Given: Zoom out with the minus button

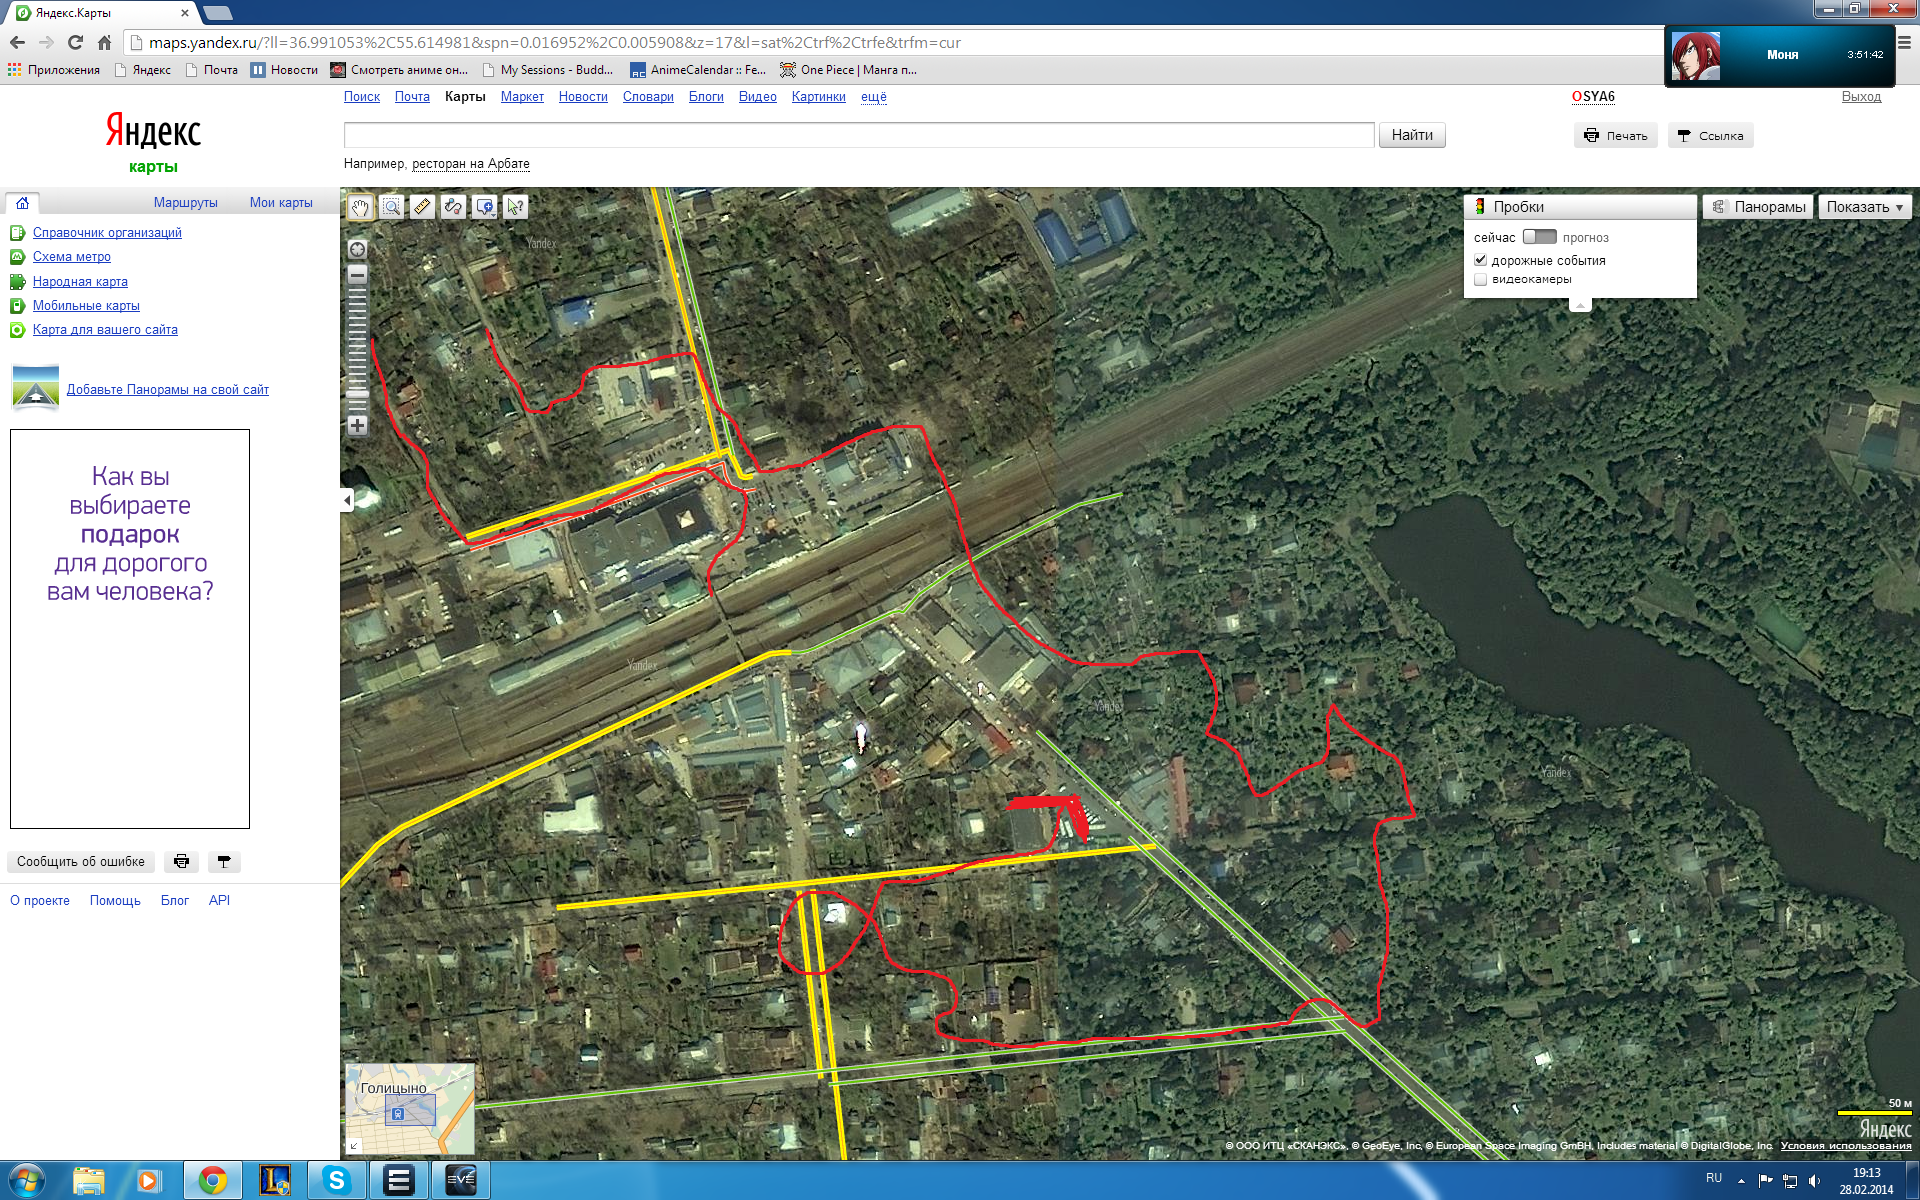Looking at the screenshot, I should [x=357, y=274].
